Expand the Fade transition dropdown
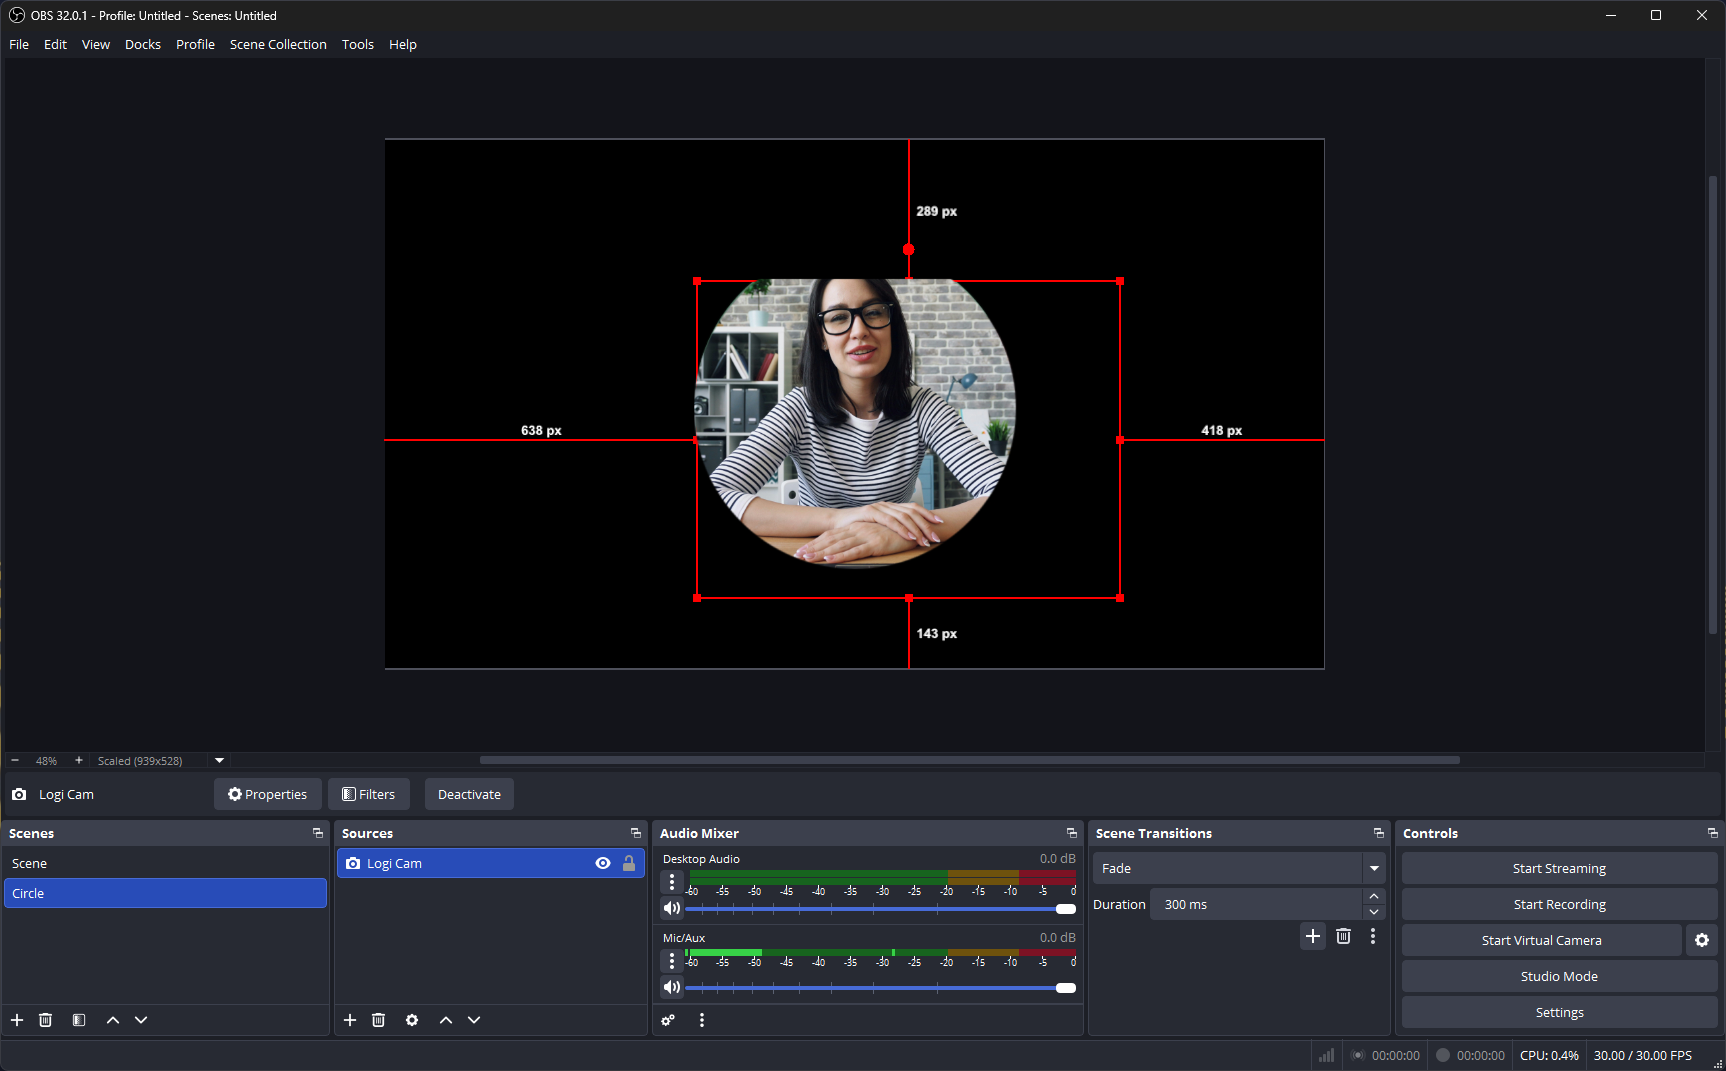The image size is (1726, 1071). point(1374,868)
